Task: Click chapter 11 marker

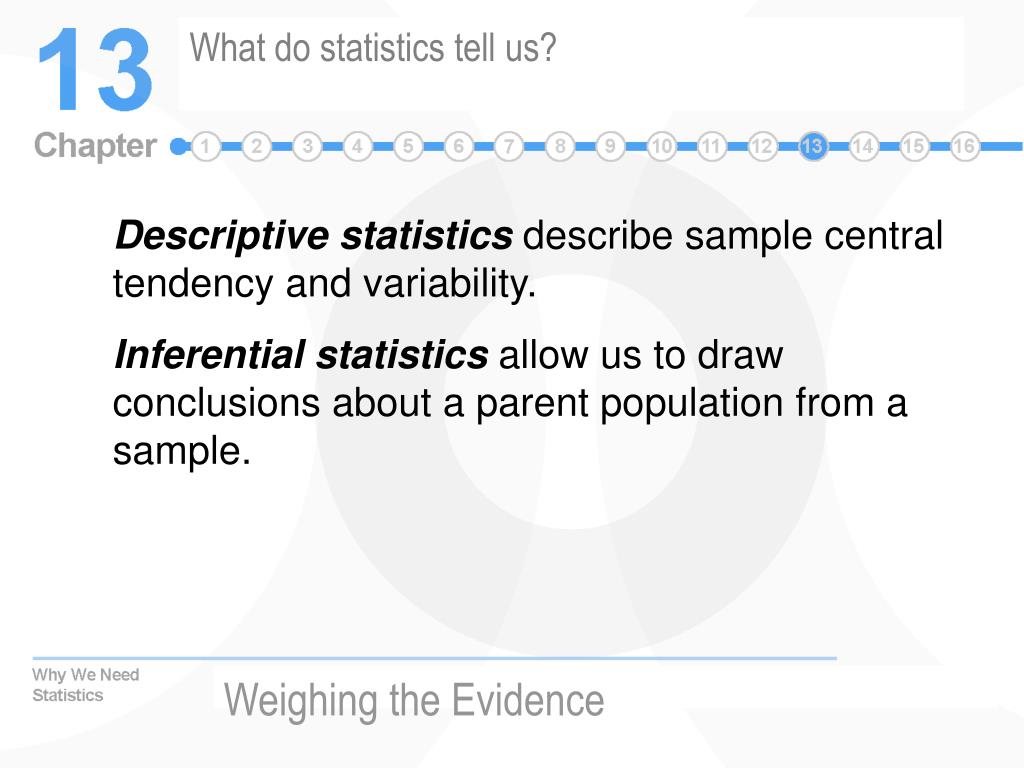Action: [x=711, y=146]
